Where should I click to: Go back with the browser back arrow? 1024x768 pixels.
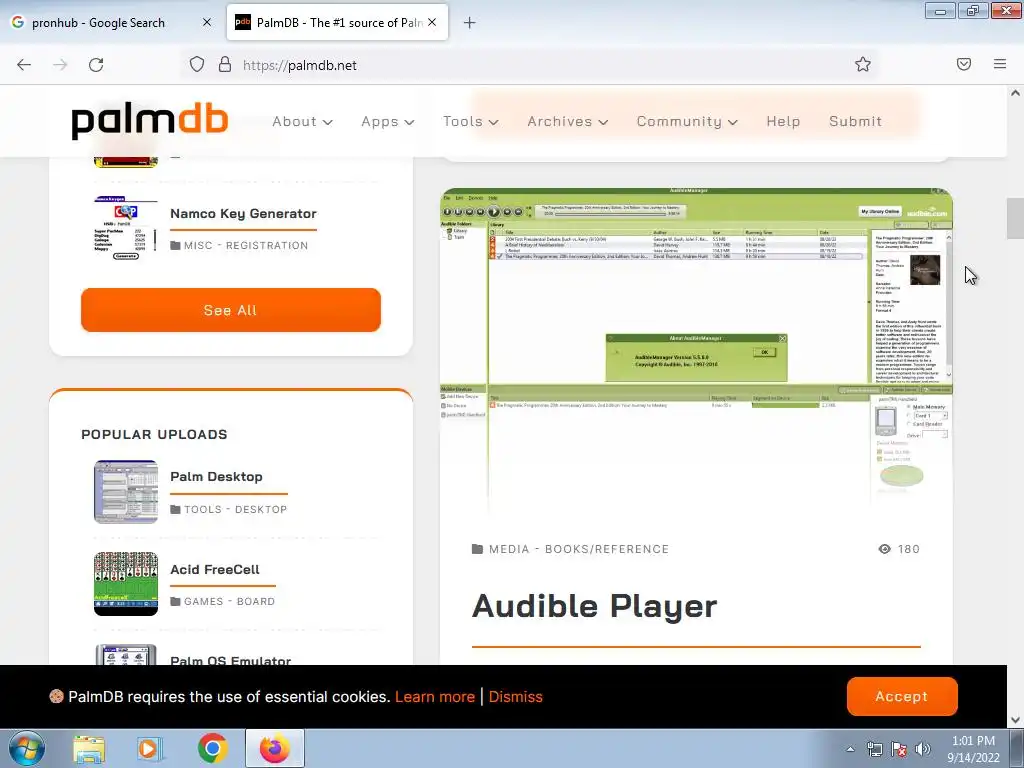coord(24,65)
